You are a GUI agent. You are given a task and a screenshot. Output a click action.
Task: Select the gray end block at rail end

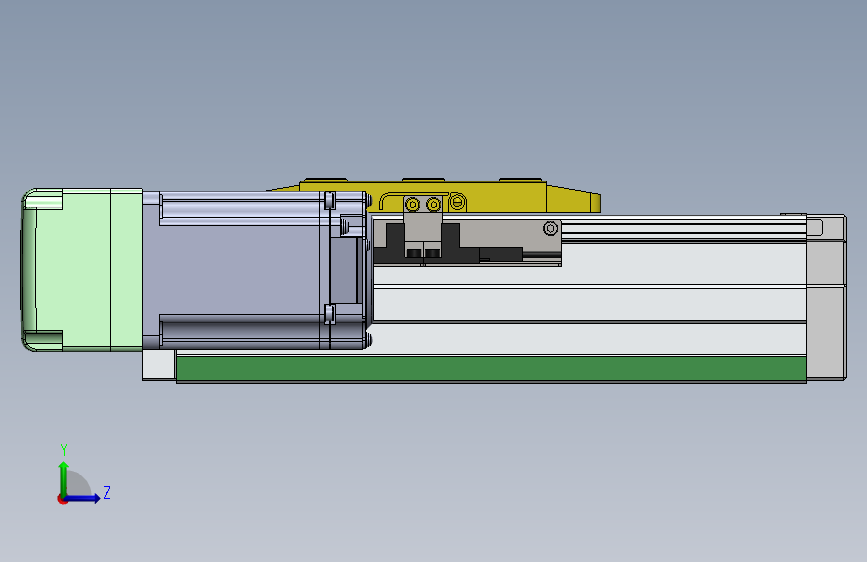point(826,298)
